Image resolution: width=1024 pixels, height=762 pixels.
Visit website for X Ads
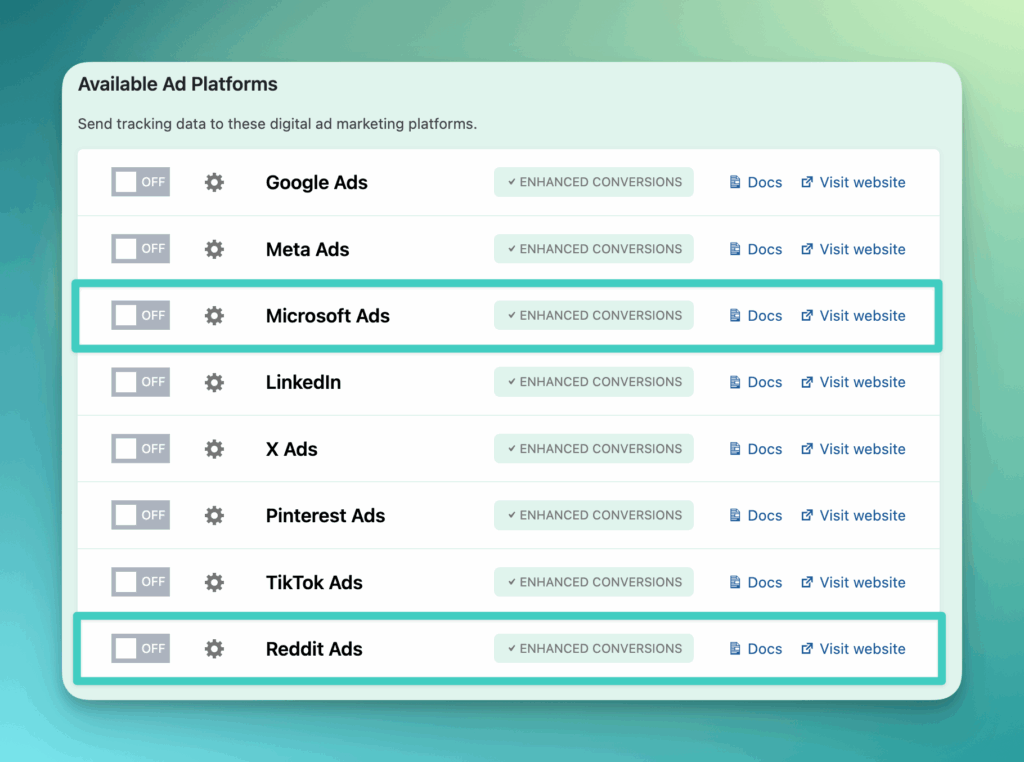click(x=853, y=449)
